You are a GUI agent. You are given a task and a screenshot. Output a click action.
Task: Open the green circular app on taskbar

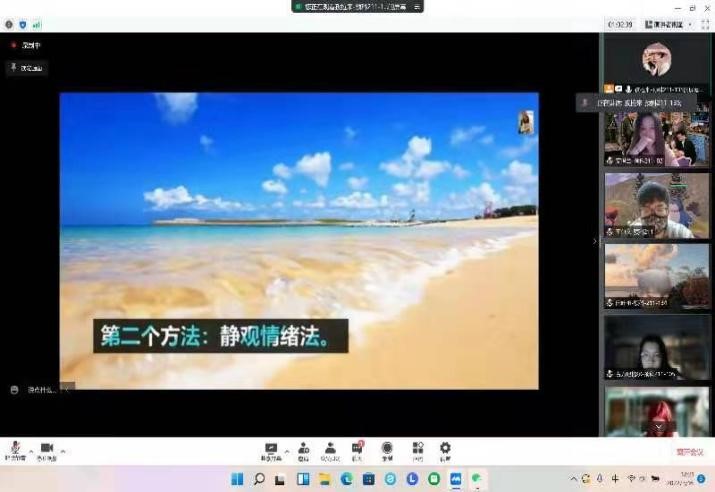click(434, 479)
